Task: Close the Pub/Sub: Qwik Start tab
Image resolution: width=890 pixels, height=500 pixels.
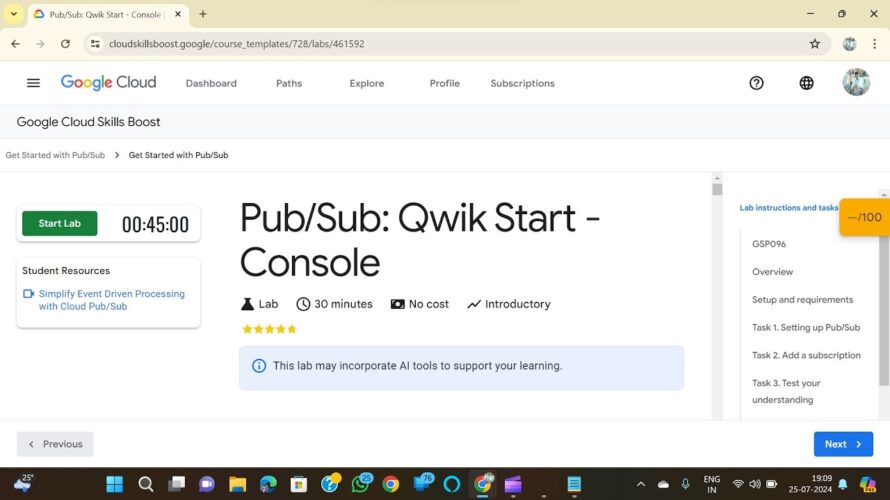Action: (178, 14)
